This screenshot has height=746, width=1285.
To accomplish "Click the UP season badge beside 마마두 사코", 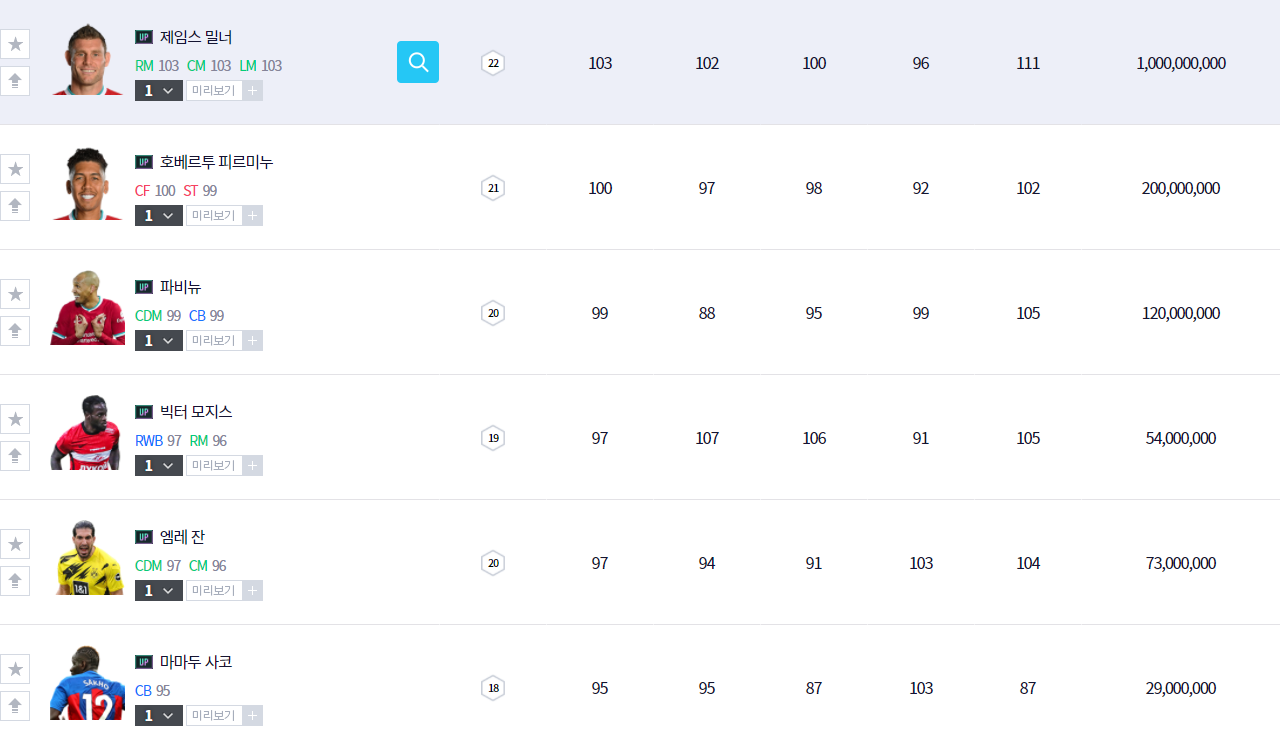I will point(144,662).
